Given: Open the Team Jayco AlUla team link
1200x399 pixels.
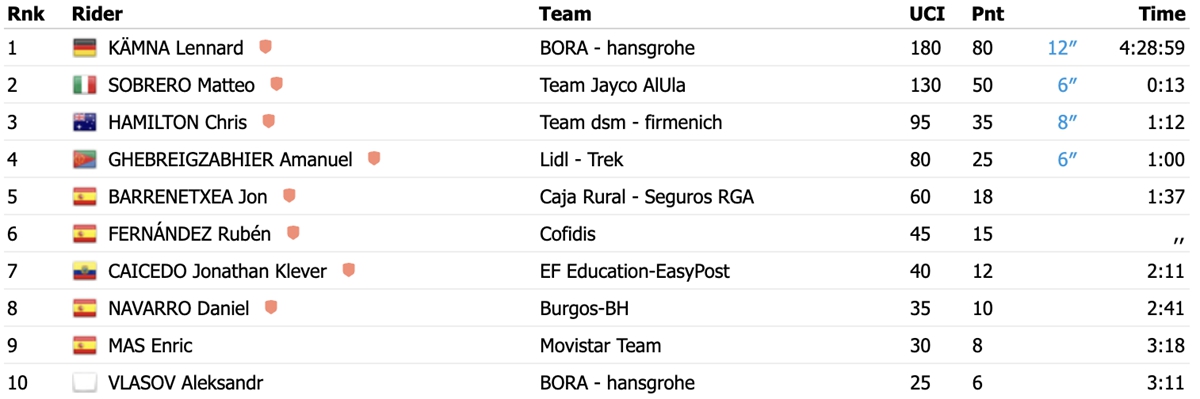Looking at the screenshot, I should 612,85.
